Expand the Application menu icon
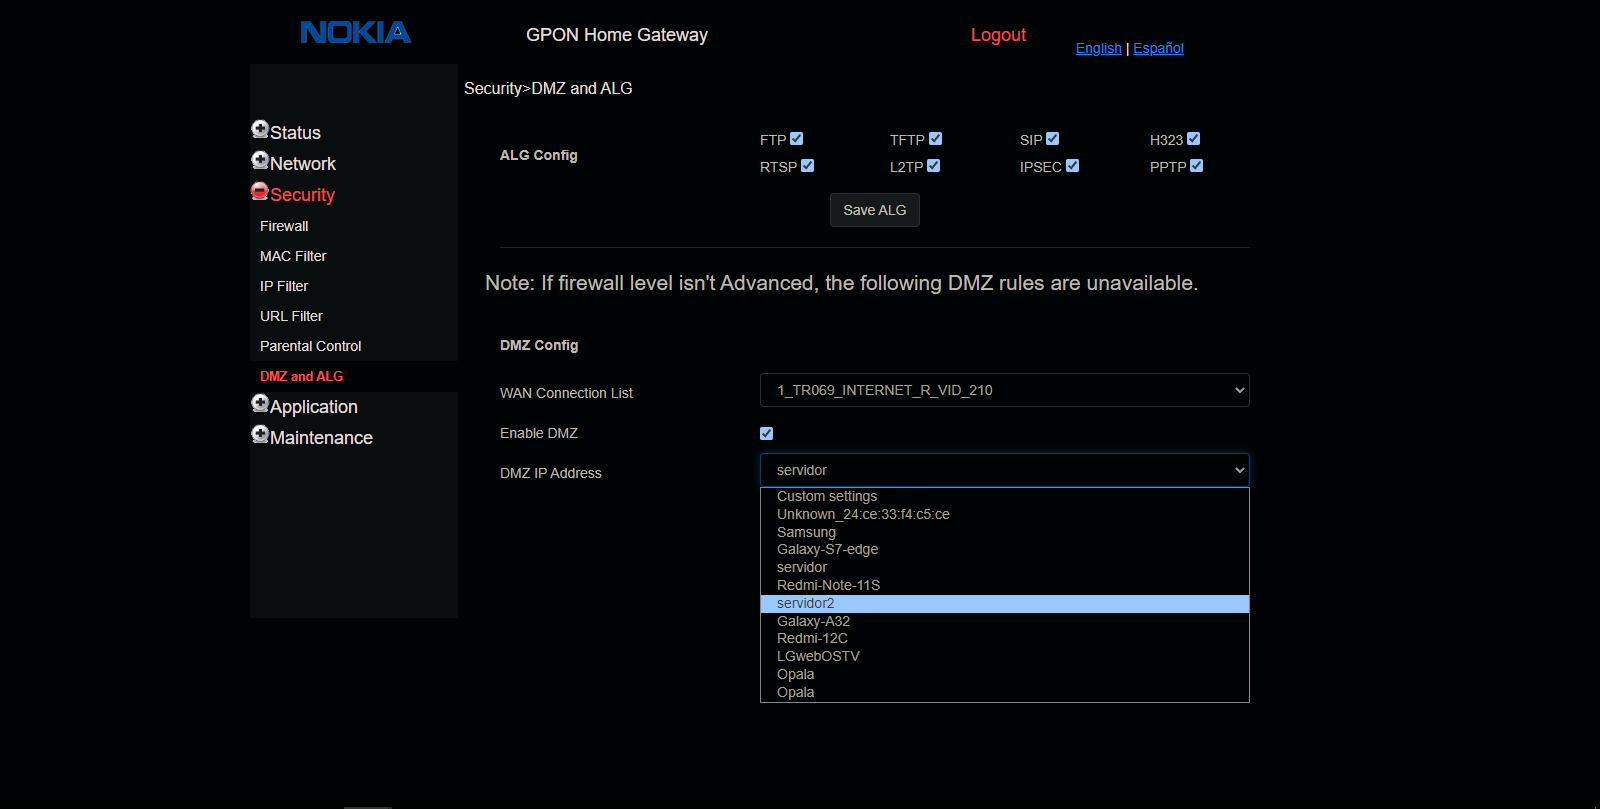The image size is (1600, 809). point(260,403)
